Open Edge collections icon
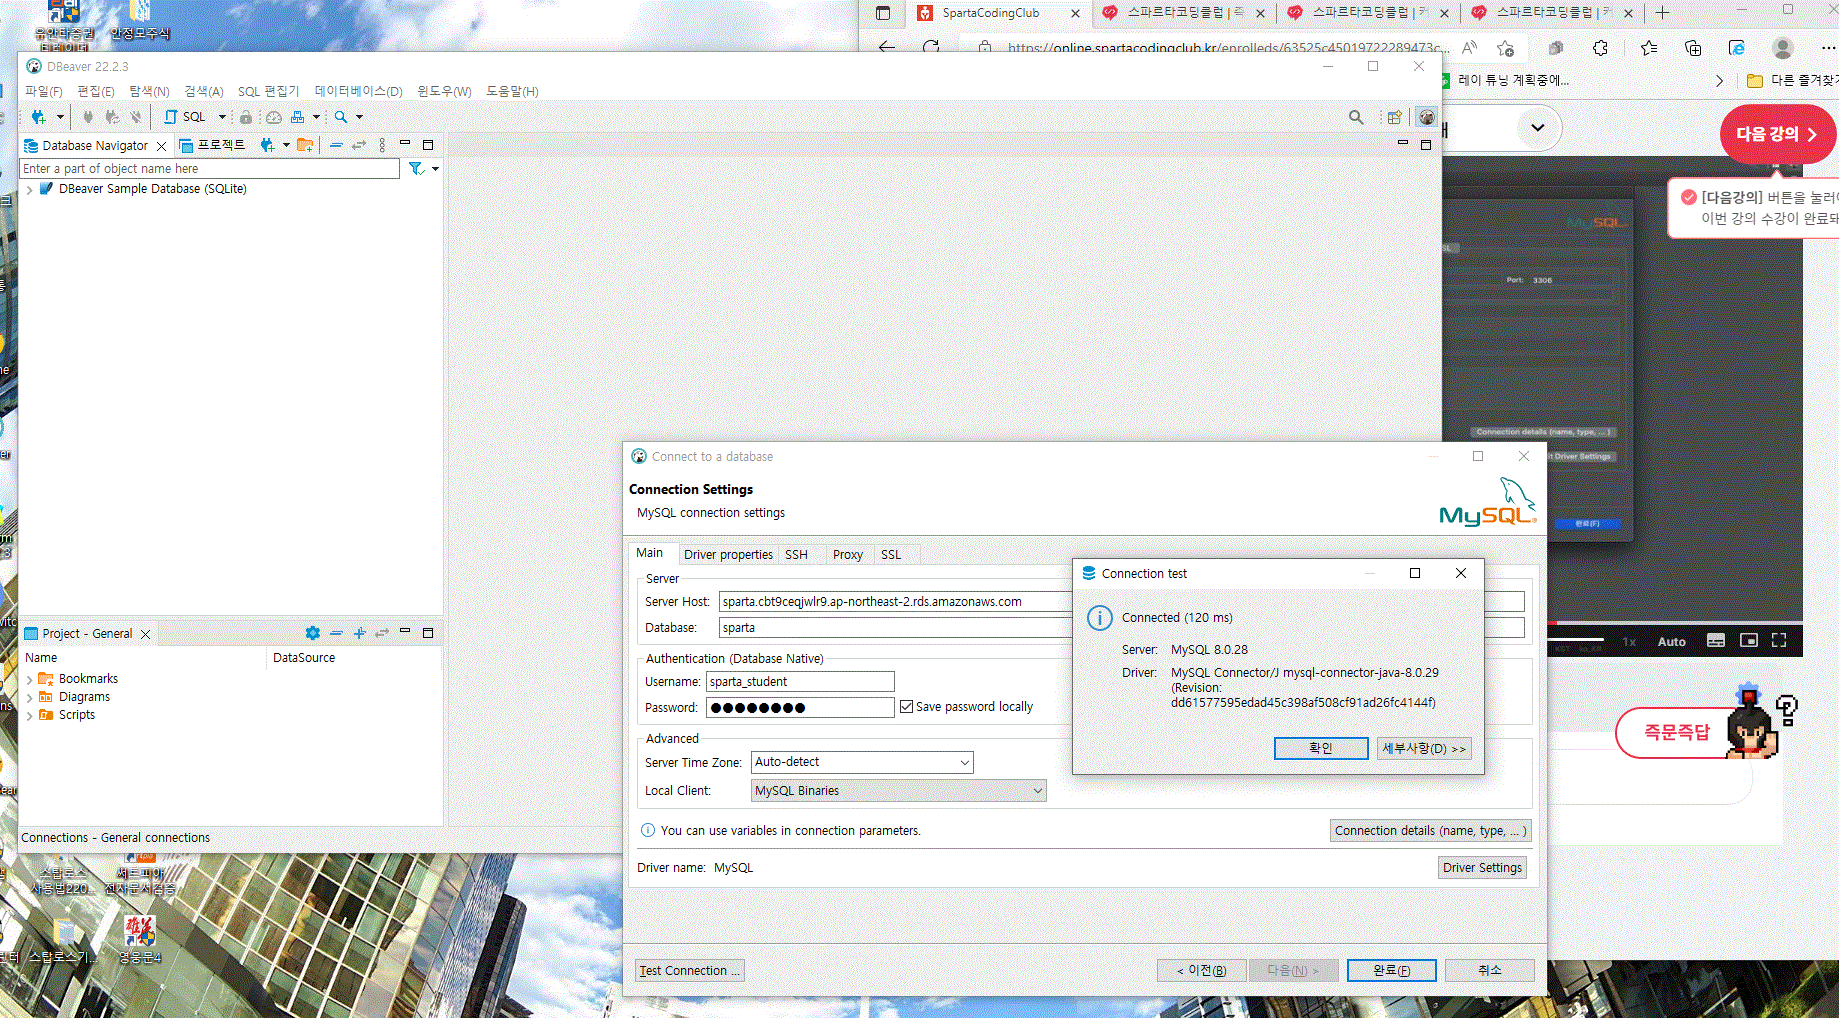Image resolution: width=1839 pixels, height=1018 pixels. [x=1693, y=48]
